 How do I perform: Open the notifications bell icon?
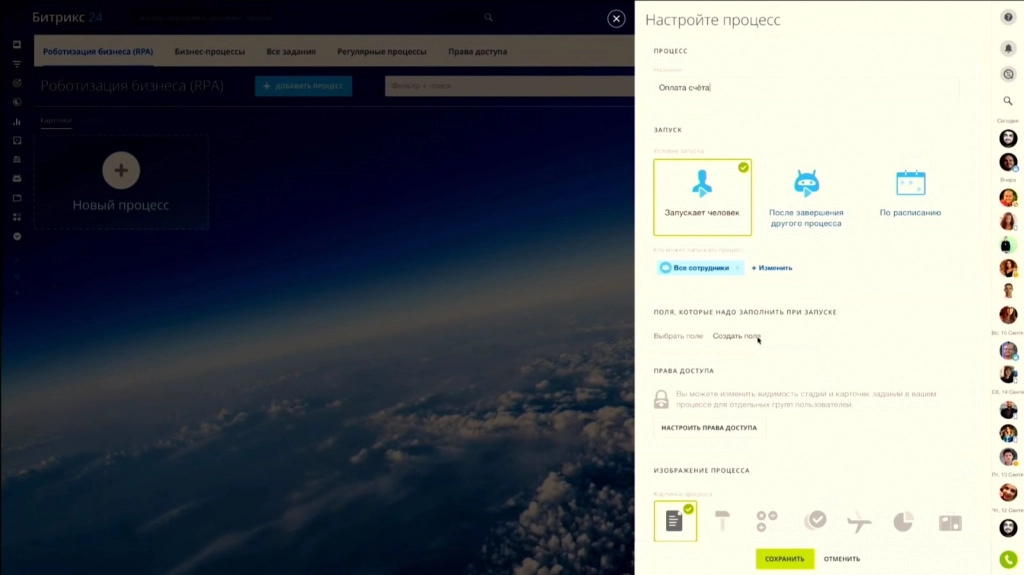point(1008,48)
